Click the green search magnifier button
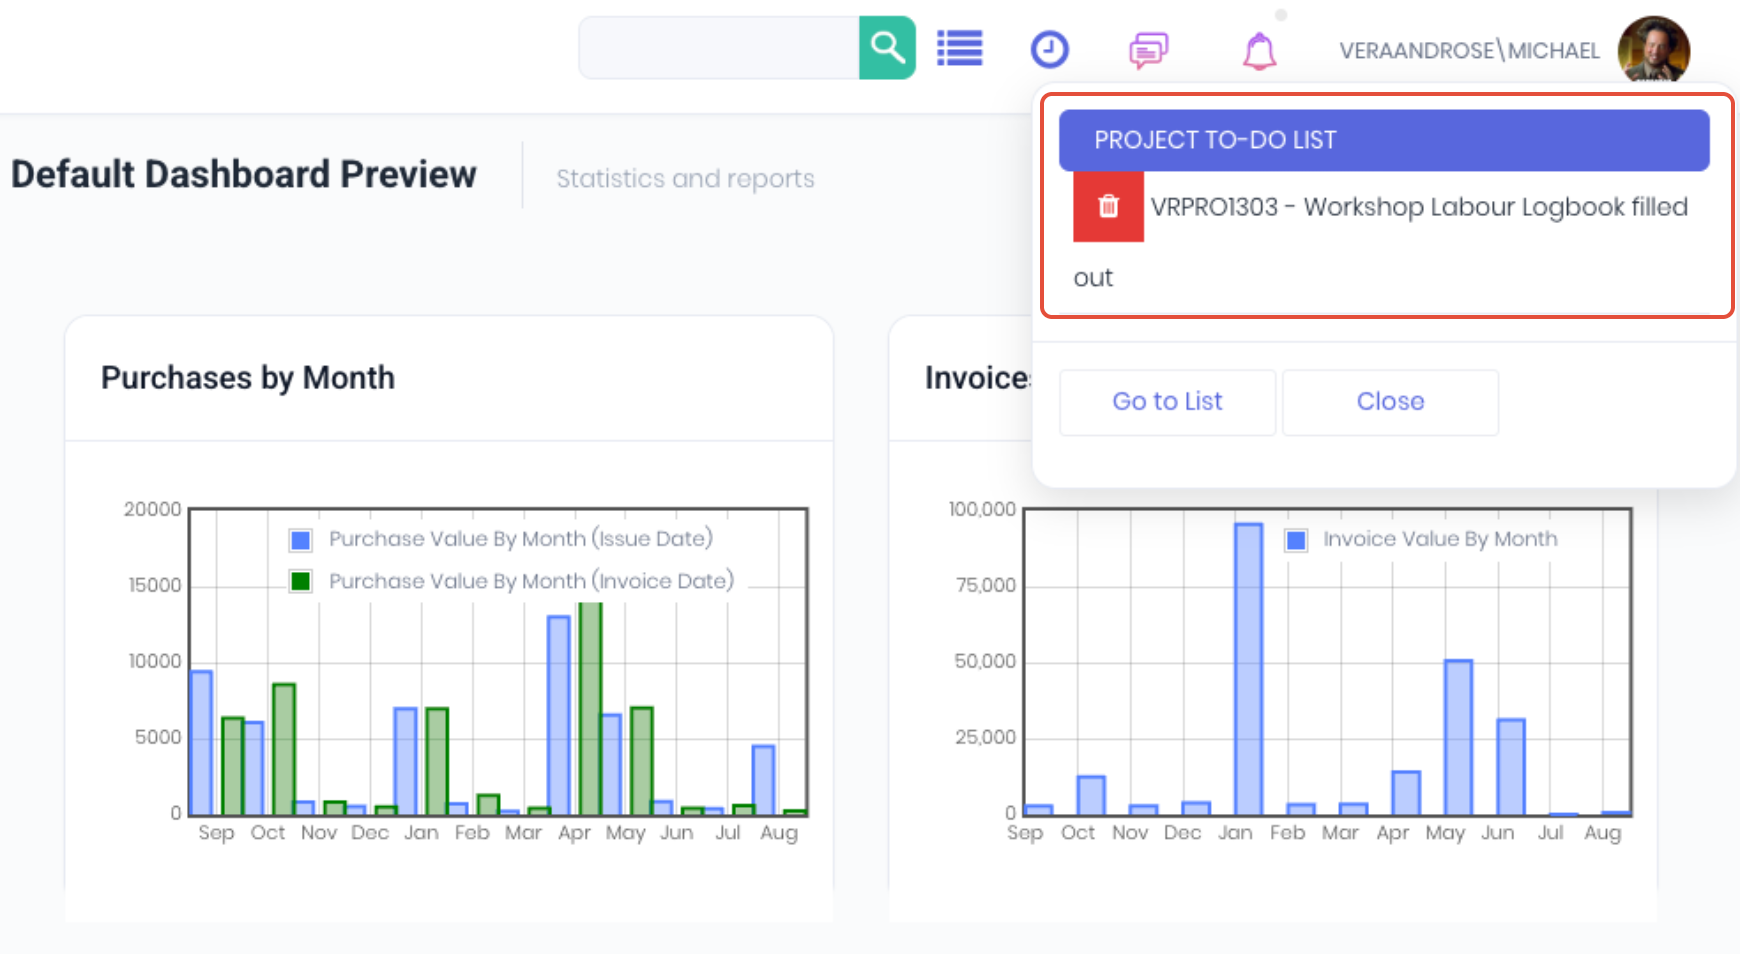This screenshot has width=1740, height=954. [887, 47]
